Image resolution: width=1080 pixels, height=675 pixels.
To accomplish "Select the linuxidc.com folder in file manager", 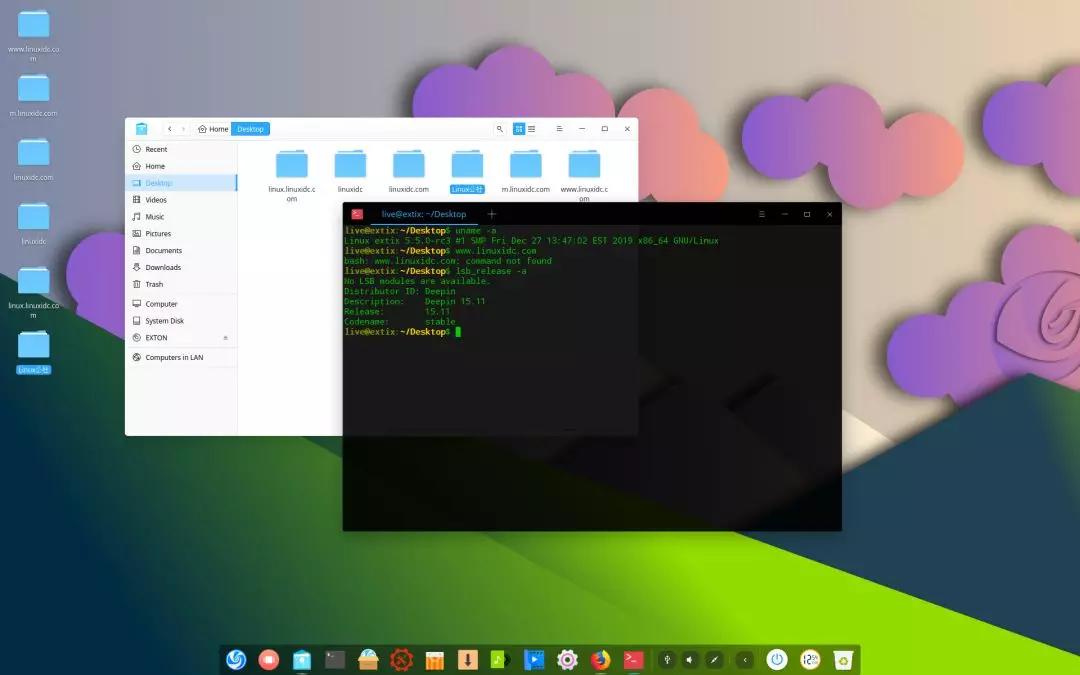I will pyautogui.click(x=408, y=170).
